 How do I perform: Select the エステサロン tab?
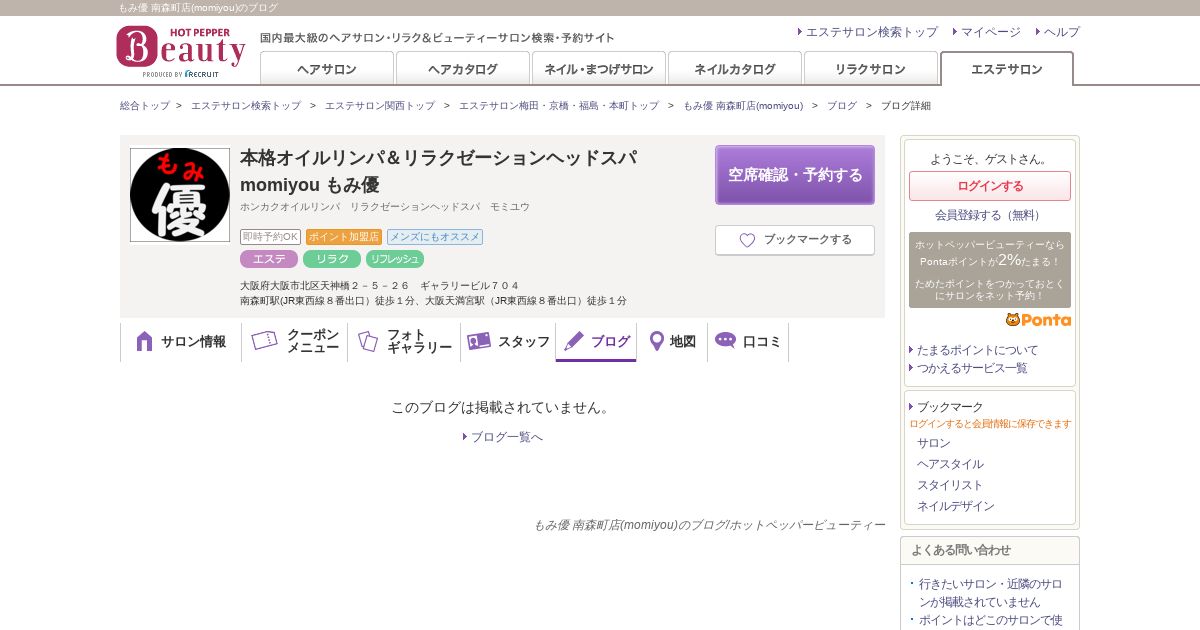pyautogui.click(x=1007, y=69)
